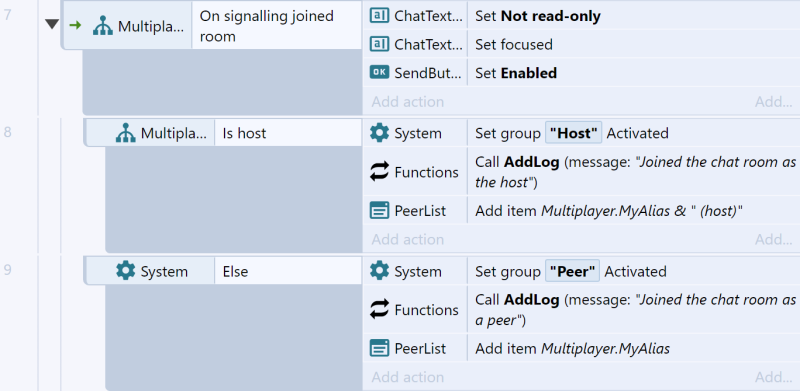Select the System gear icon in Else condition

click(126, 271)
